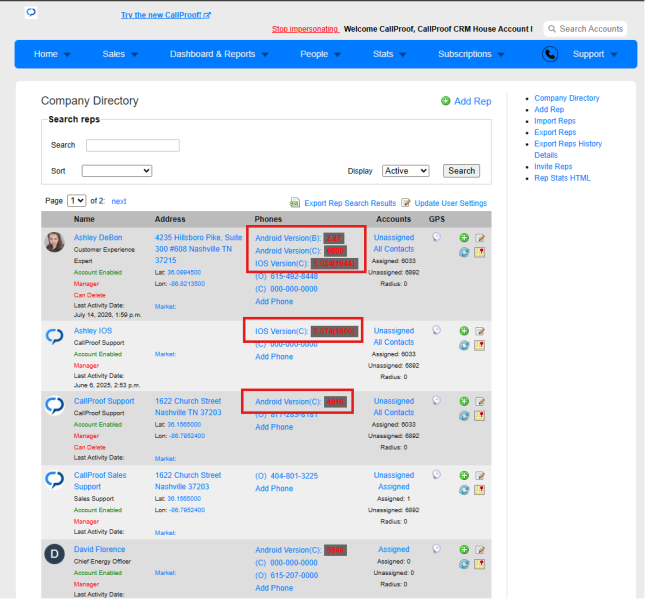Click the spreadsheet icon for Export Rep Search Results
The image size is (645, 599).
click(295, 202)
